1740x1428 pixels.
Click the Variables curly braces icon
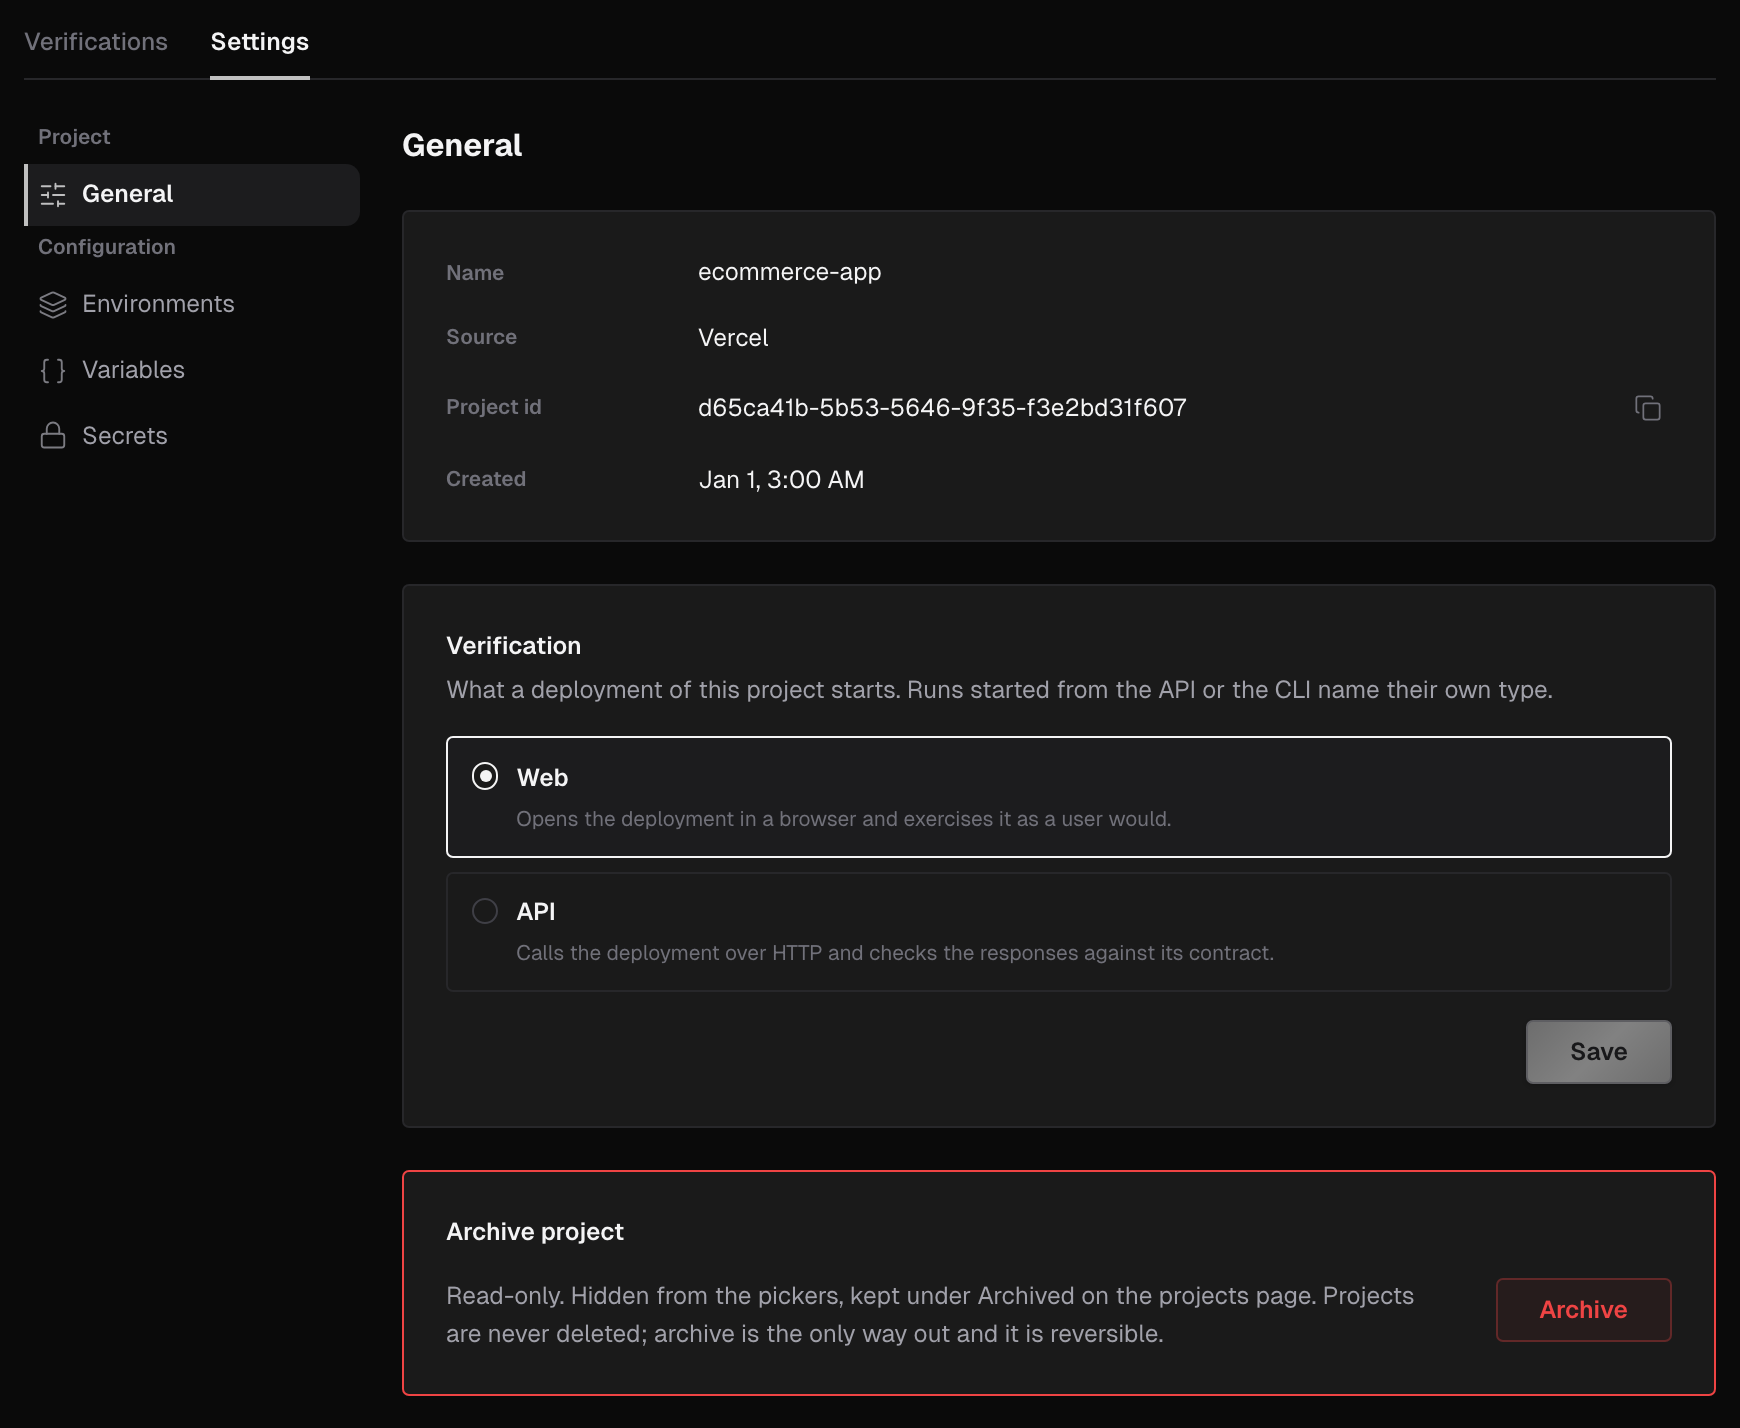[53, 370]
